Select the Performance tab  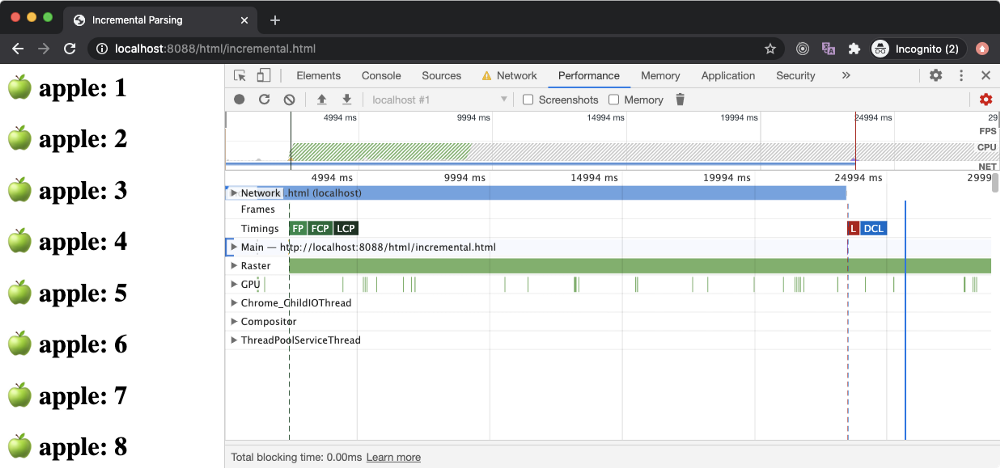[x=589, y=75]
